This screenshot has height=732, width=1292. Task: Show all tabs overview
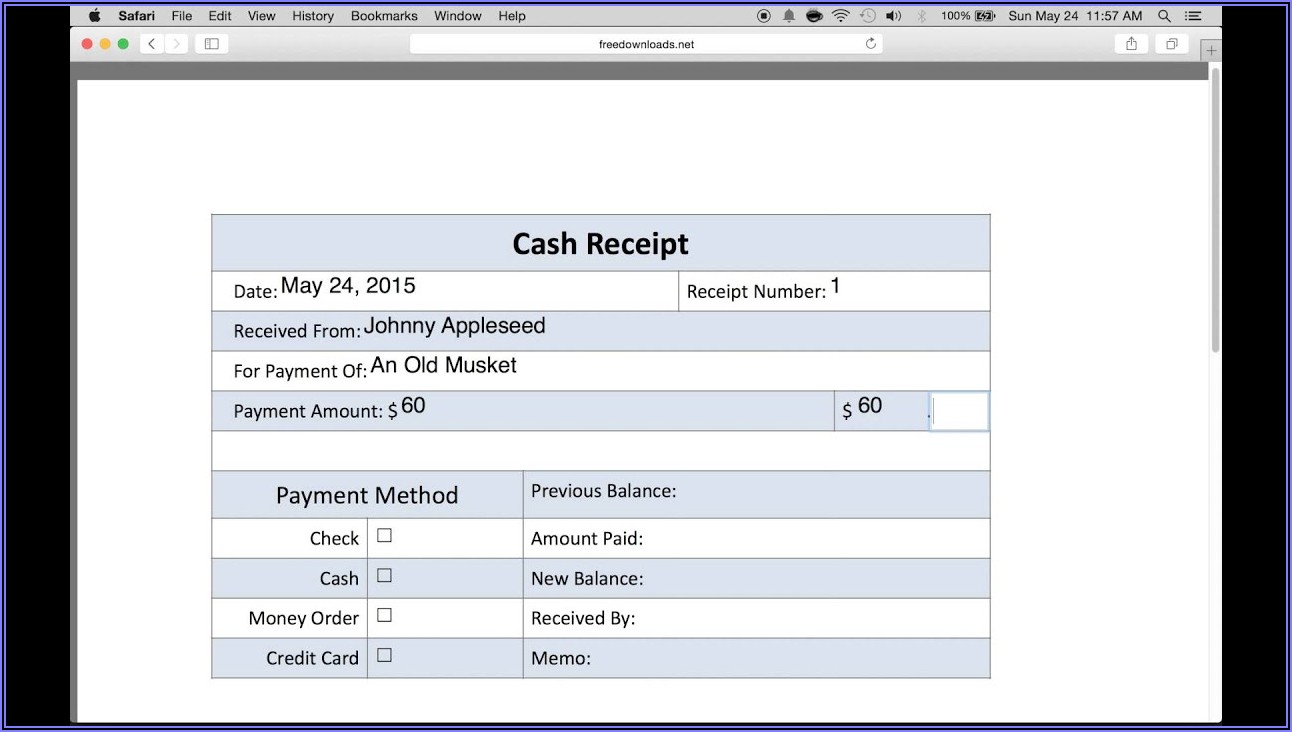(x=1170, y=44)
